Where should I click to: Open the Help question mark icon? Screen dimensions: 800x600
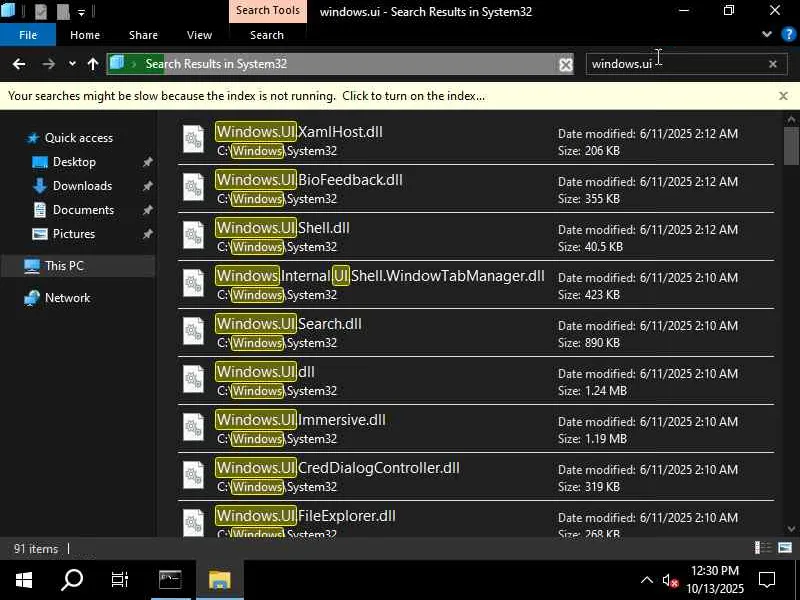788,34
